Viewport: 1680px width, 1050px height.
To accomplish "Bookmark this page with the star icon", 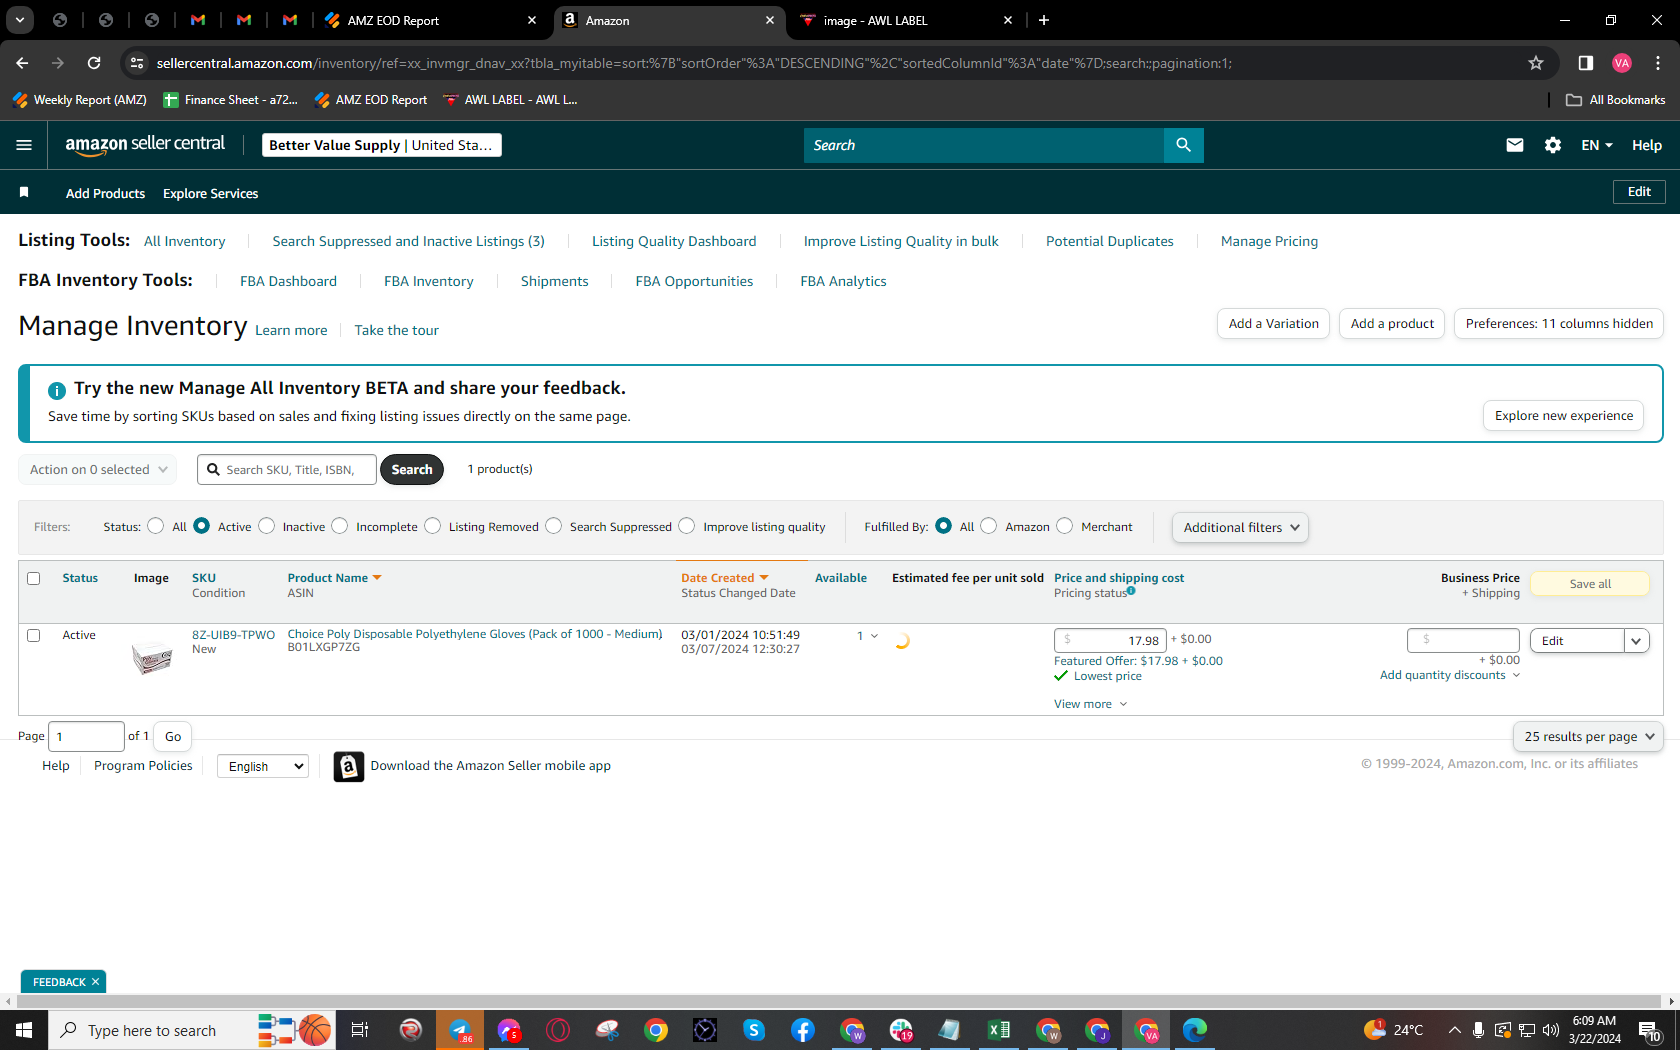I will (1536, 63).
